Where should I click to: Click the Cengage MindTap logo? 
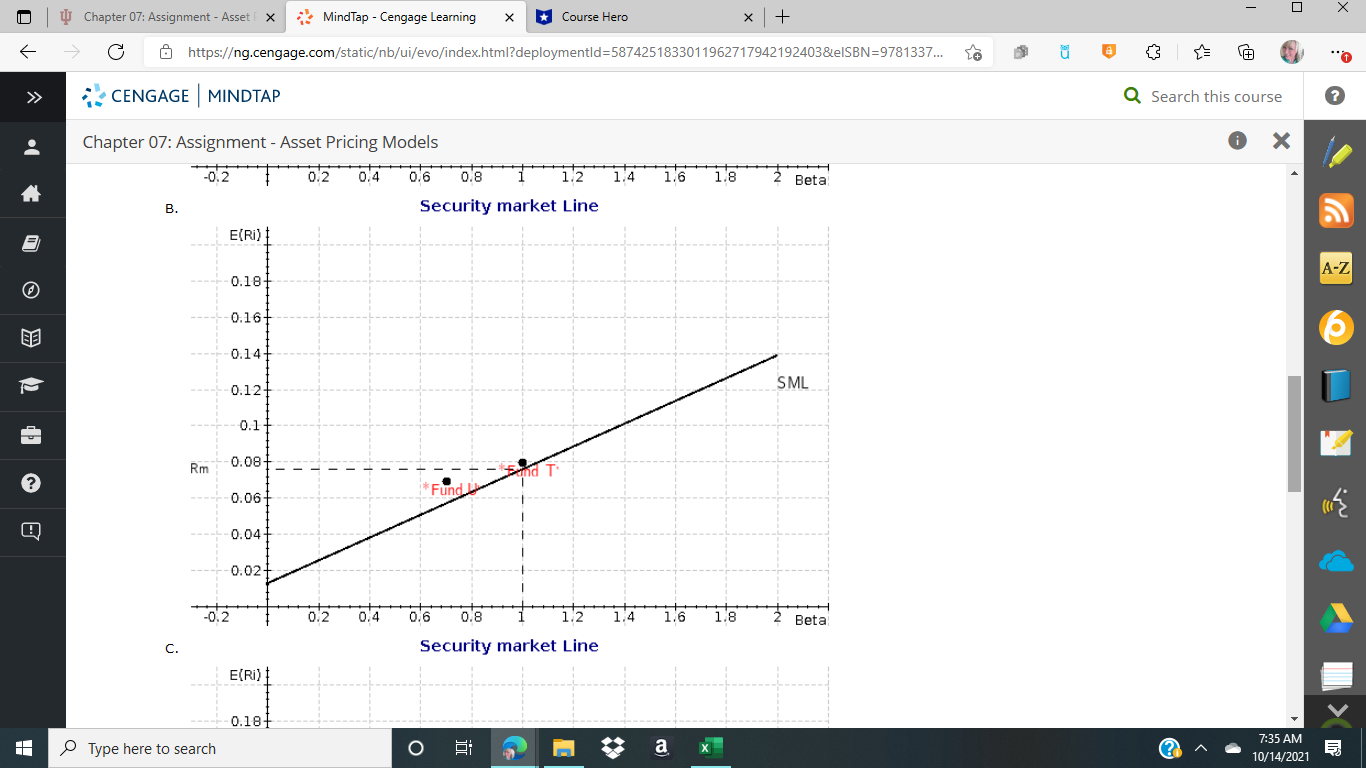tap(181, 96)
